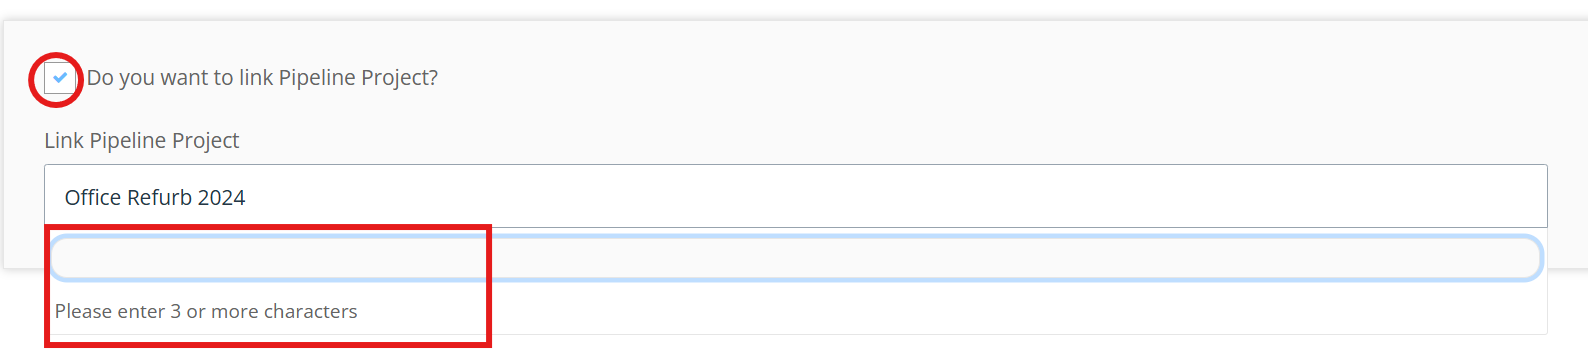Screen dimensions: 1588x360
Task: Click "Please enter 3 or more characters" hint
Action: click(x=206, y=311)
